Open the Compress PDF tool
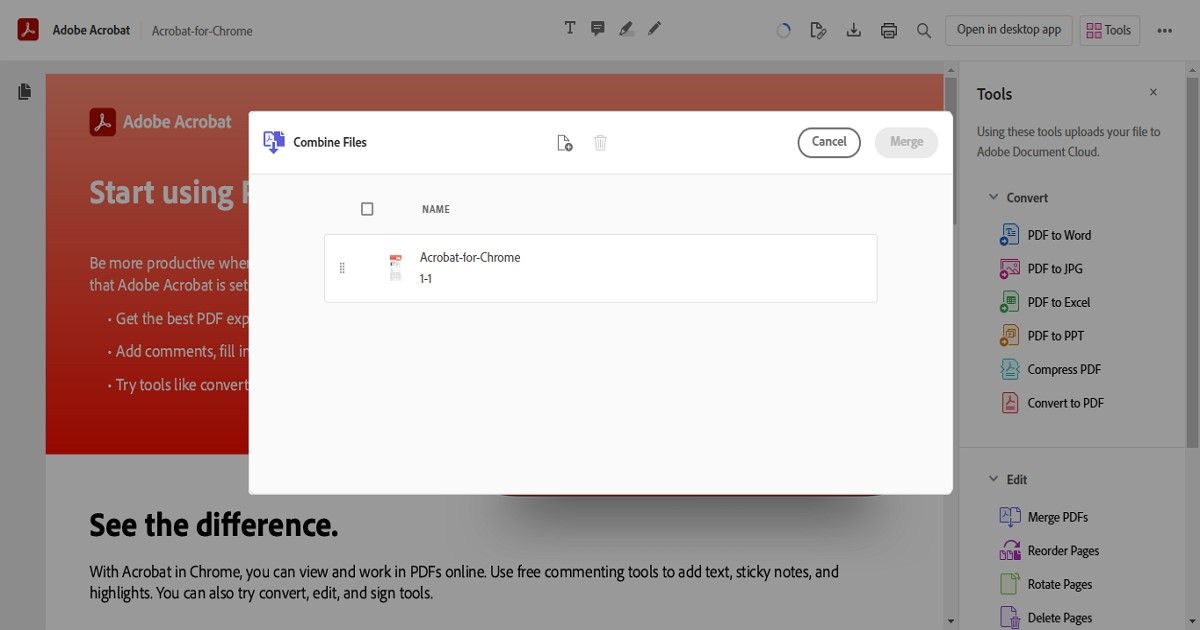Viewport: 1200px width, 630px height. 1050,370
